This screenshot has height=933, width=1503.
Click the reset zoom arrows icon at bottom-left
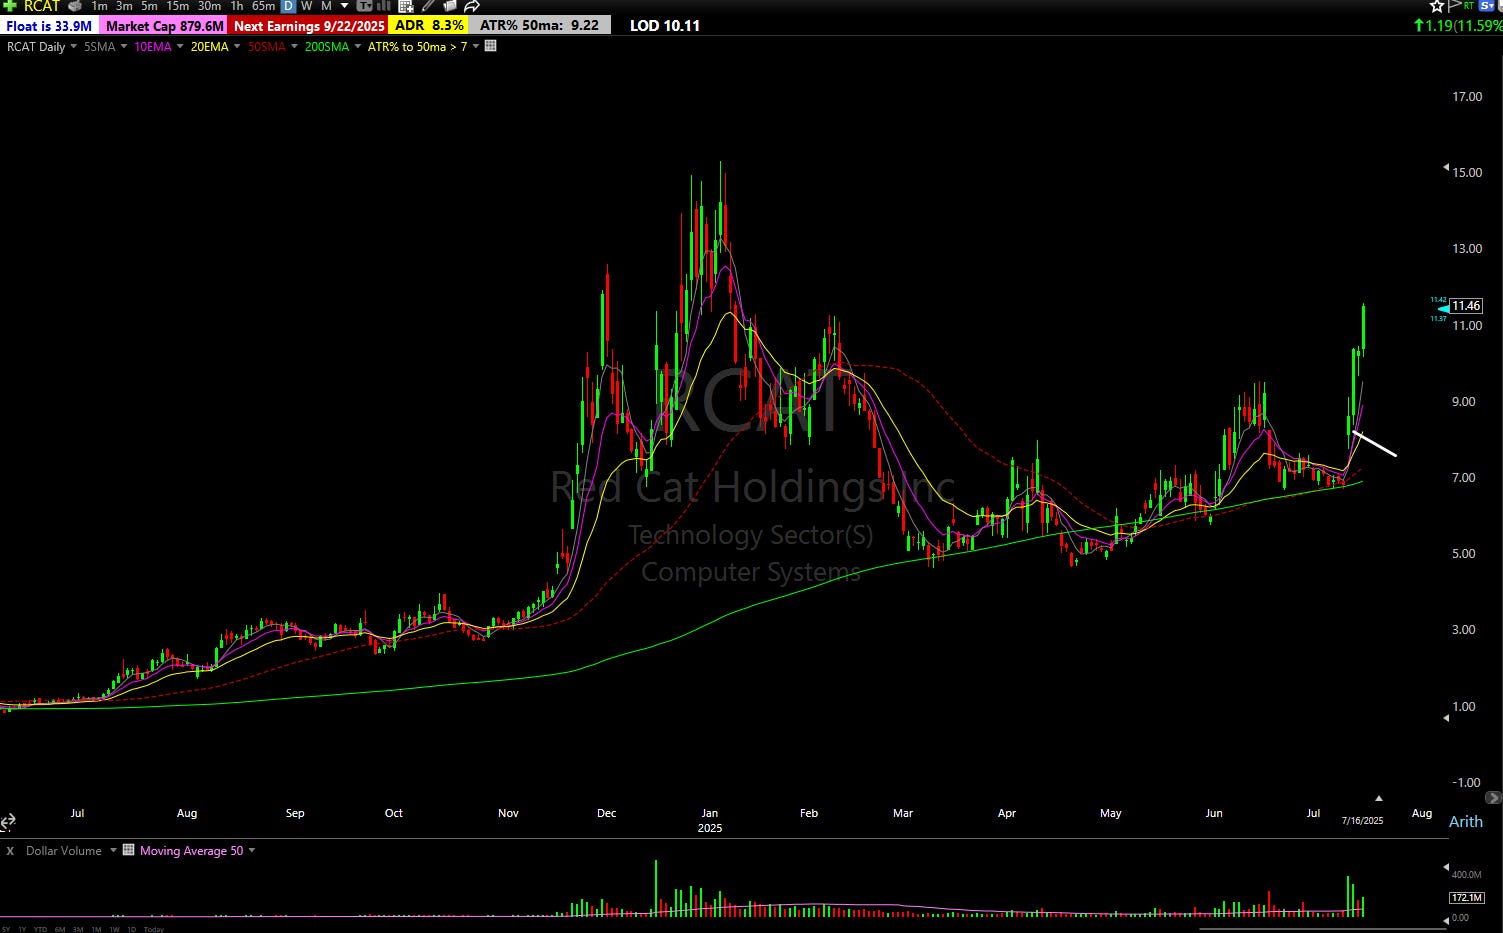tap(8, 822)
